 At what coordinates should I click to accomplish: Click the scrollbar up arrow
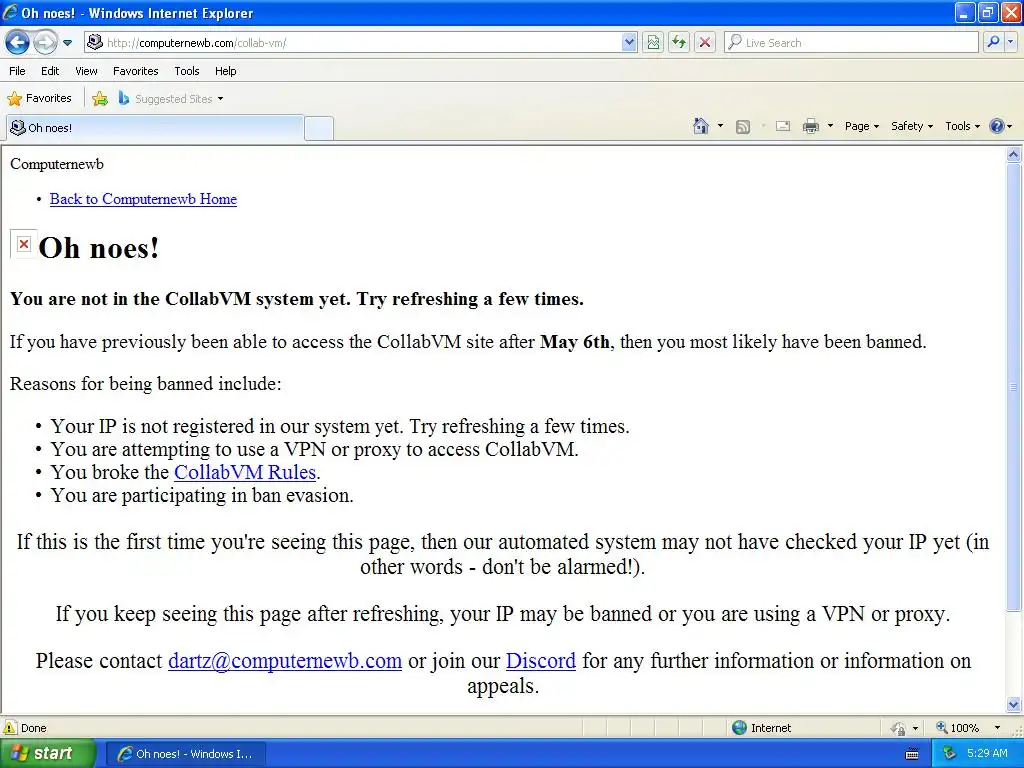pyautogui.click(x=1014, y=155)
